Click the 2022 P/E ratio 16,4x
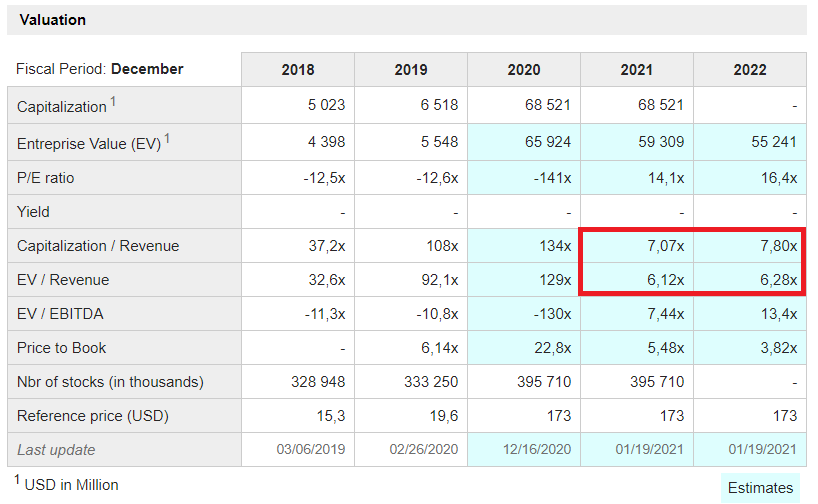This screenshot has width=818, height=504. (x=779, y=178)
